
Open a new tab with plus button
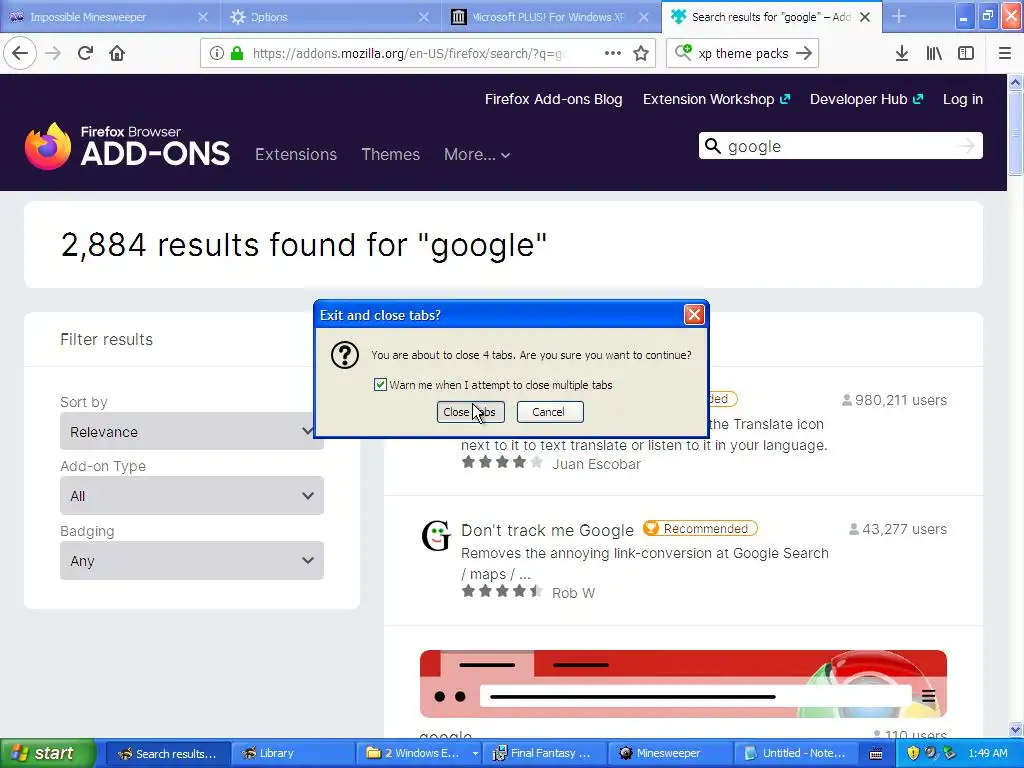(x=899, y=16)
